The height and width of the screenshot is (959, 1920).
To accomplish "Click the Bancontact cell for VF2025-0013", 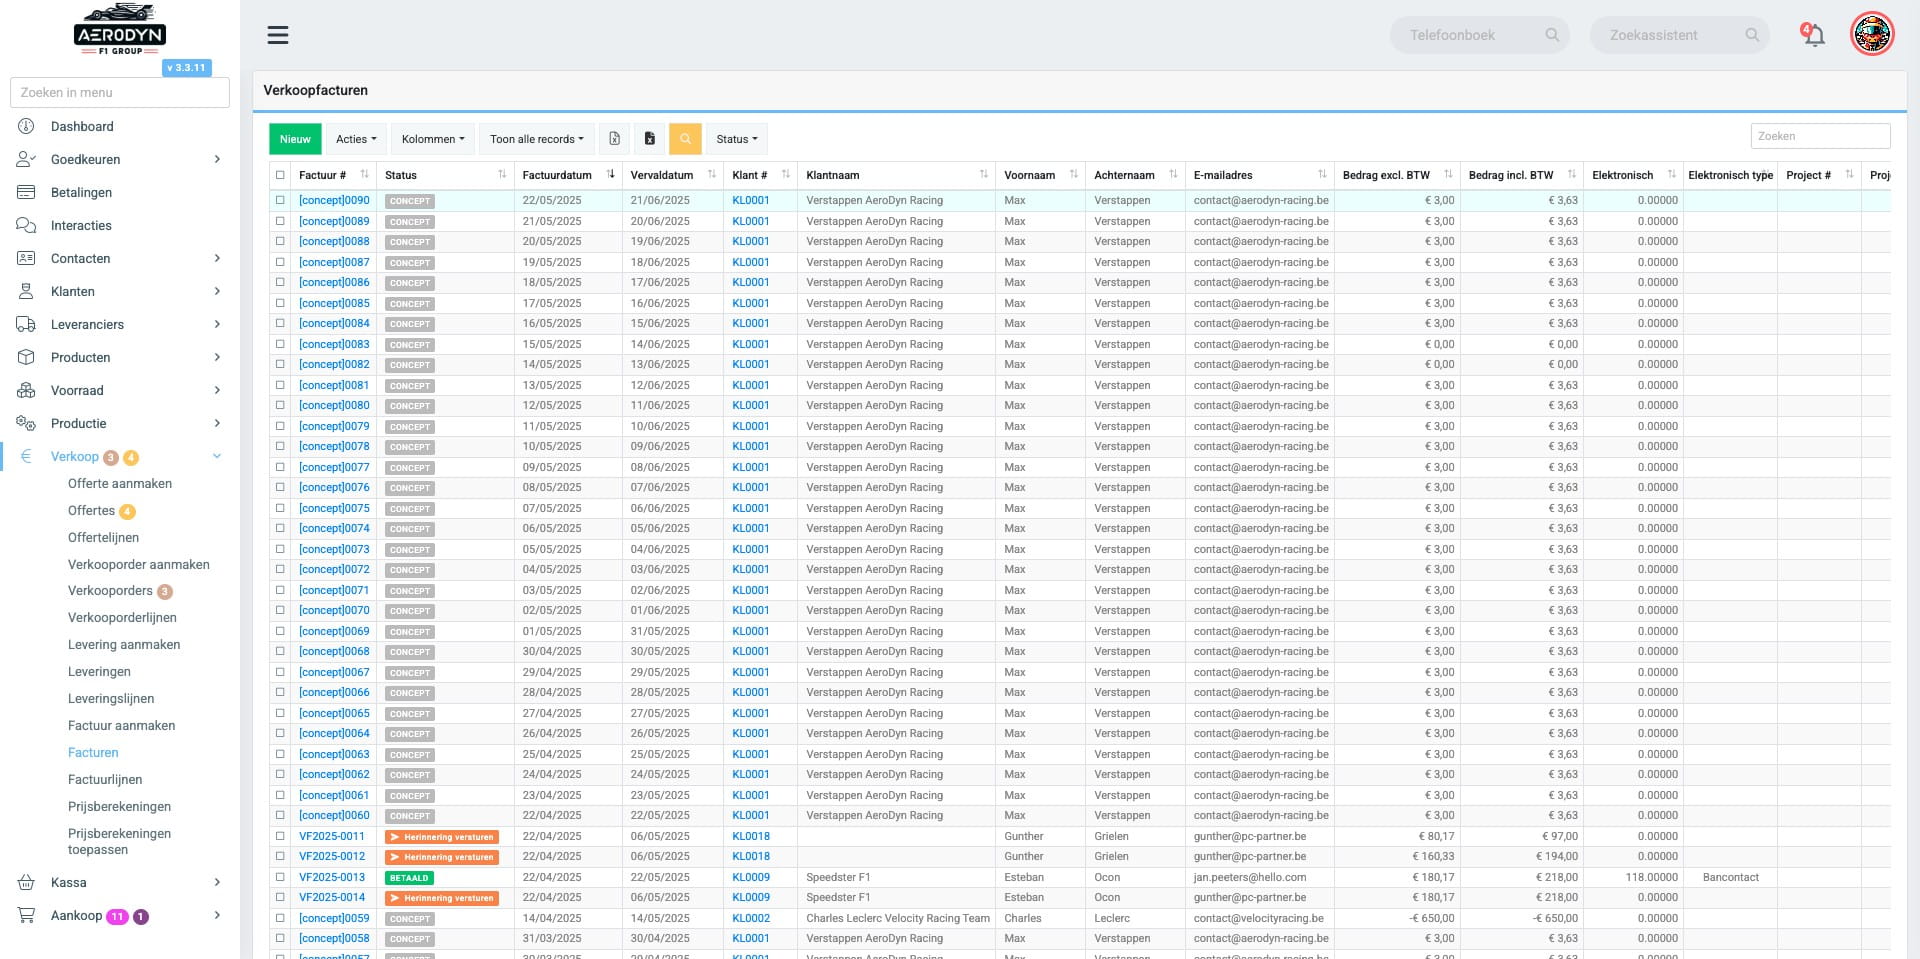I will 1730,877.
